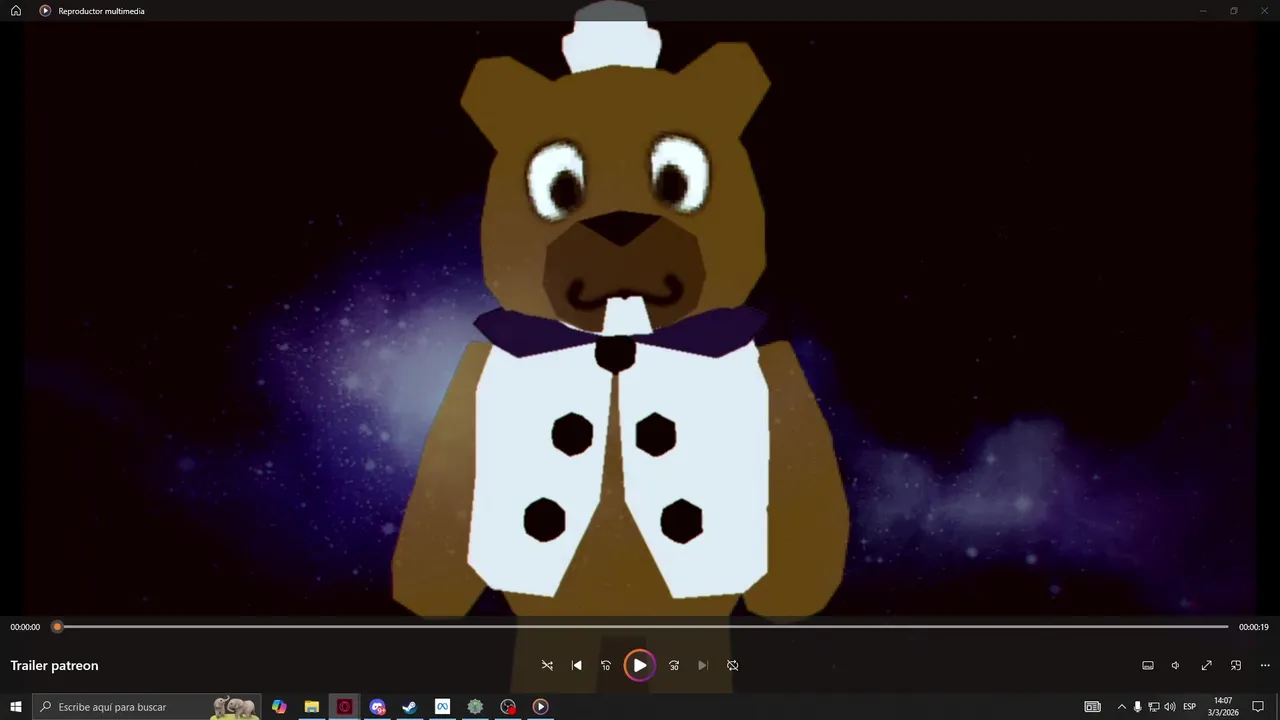
Task: Switch the video to full screen
Action: 1206,665
